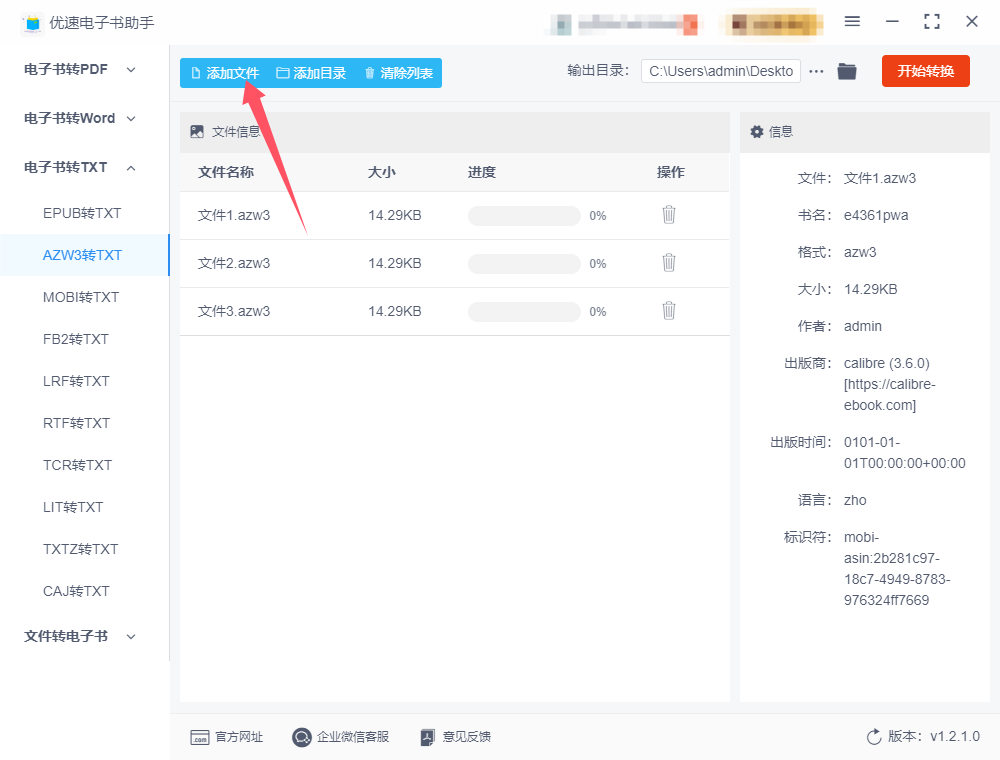Click the publisher value calibre (3.6.0)
Viewport: 1000px width, 760px height.
(886, 363)
